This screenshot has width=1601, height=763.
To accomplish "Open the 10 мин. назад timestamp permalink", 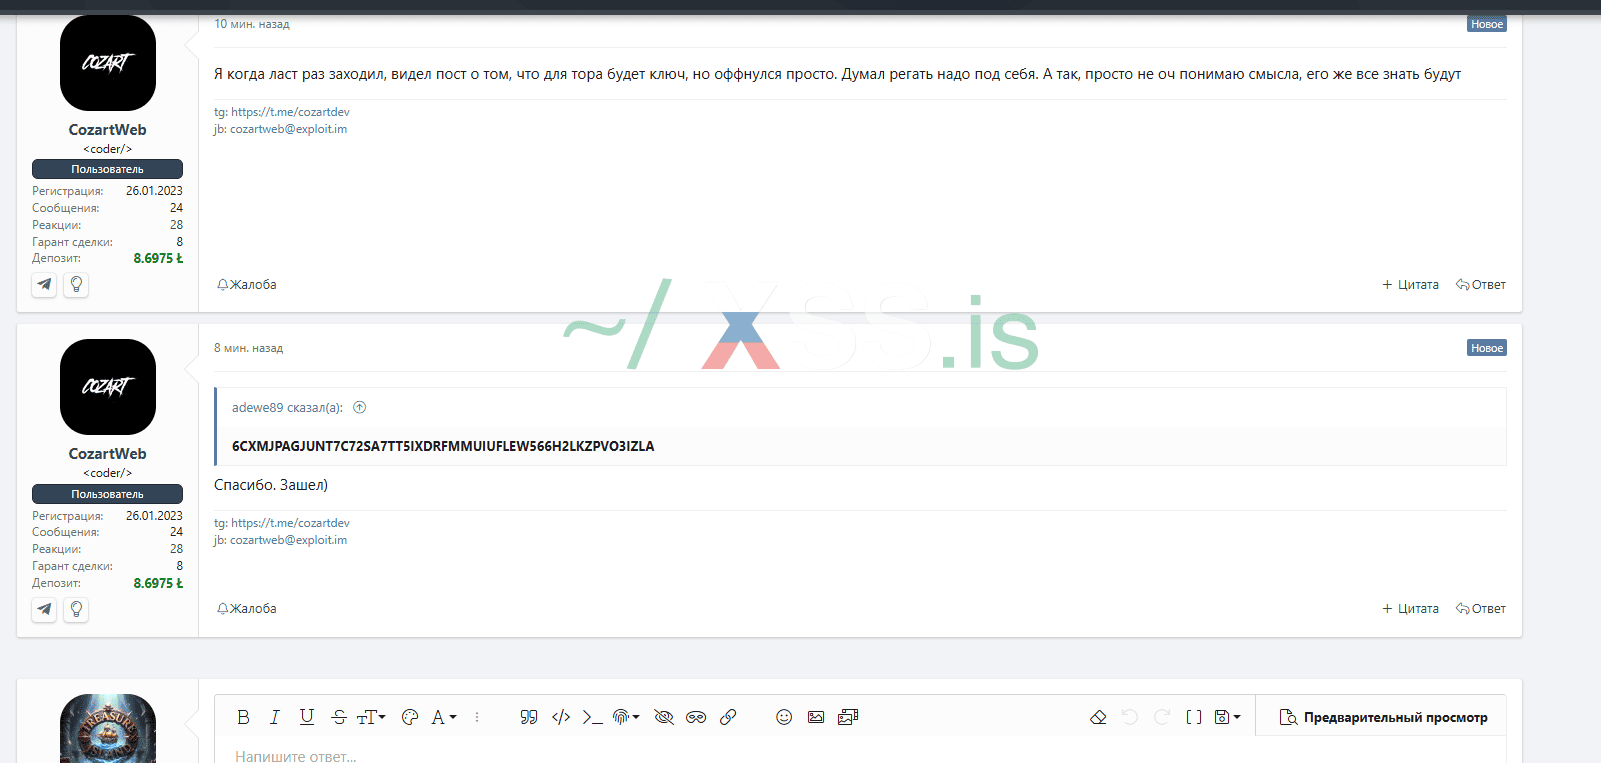I will click(x=252, y=24).
